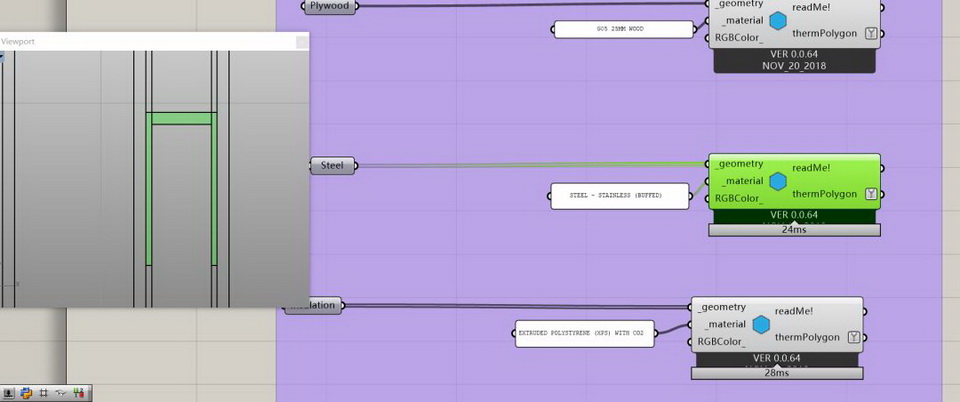The height and width of the screenshot is (402, 960).
Task: Click the EXTRUDED POLYSTYRENE (XPS) text panel
Action: pyautogui.click(x=585, y=335)
